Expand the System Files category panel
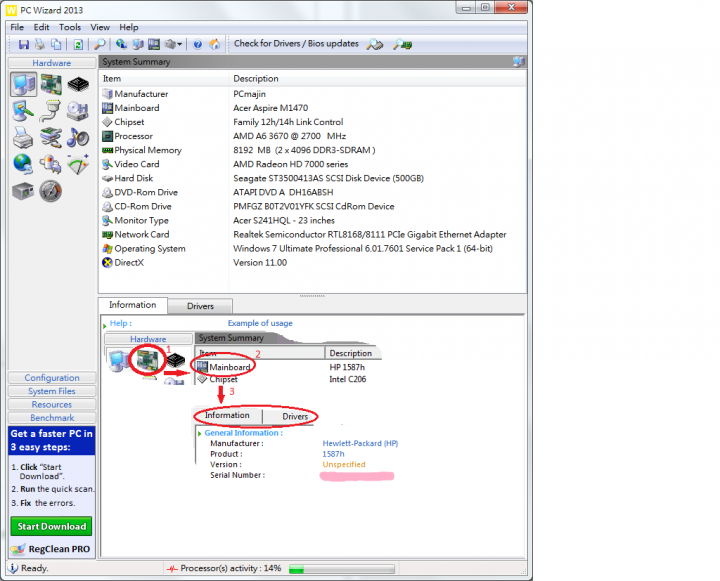720x581 pixels. pyautogui.click(x=52, y=391)
